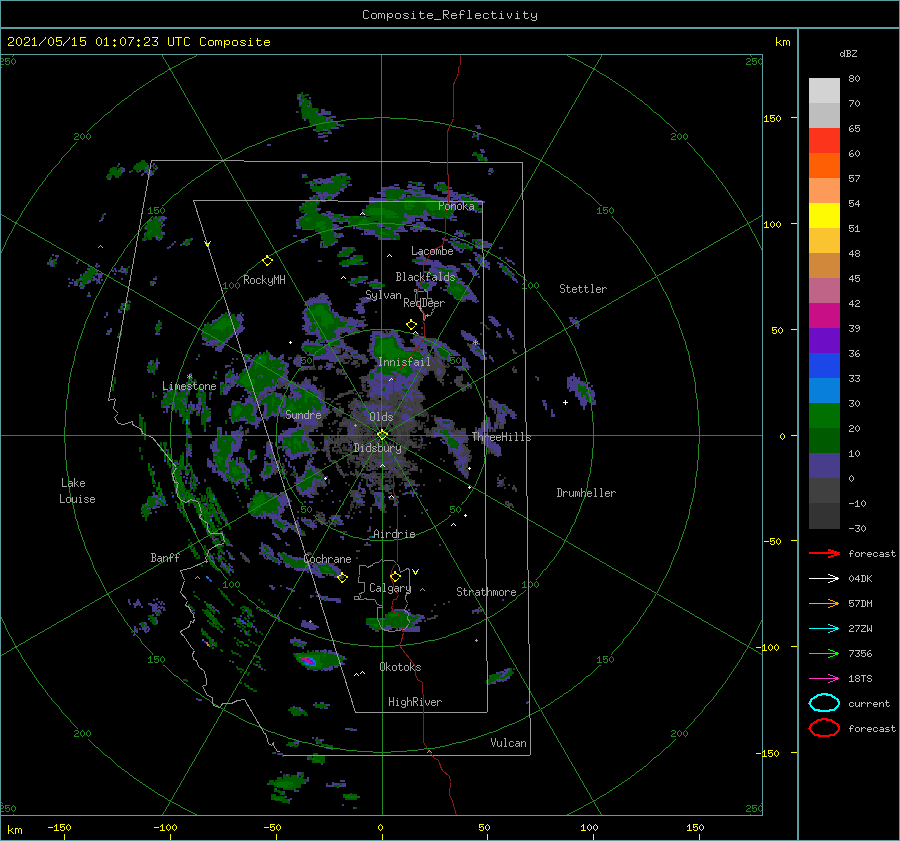Click the Stettler label
Viewport: 900px width, 841px height.
pos(583,289)
